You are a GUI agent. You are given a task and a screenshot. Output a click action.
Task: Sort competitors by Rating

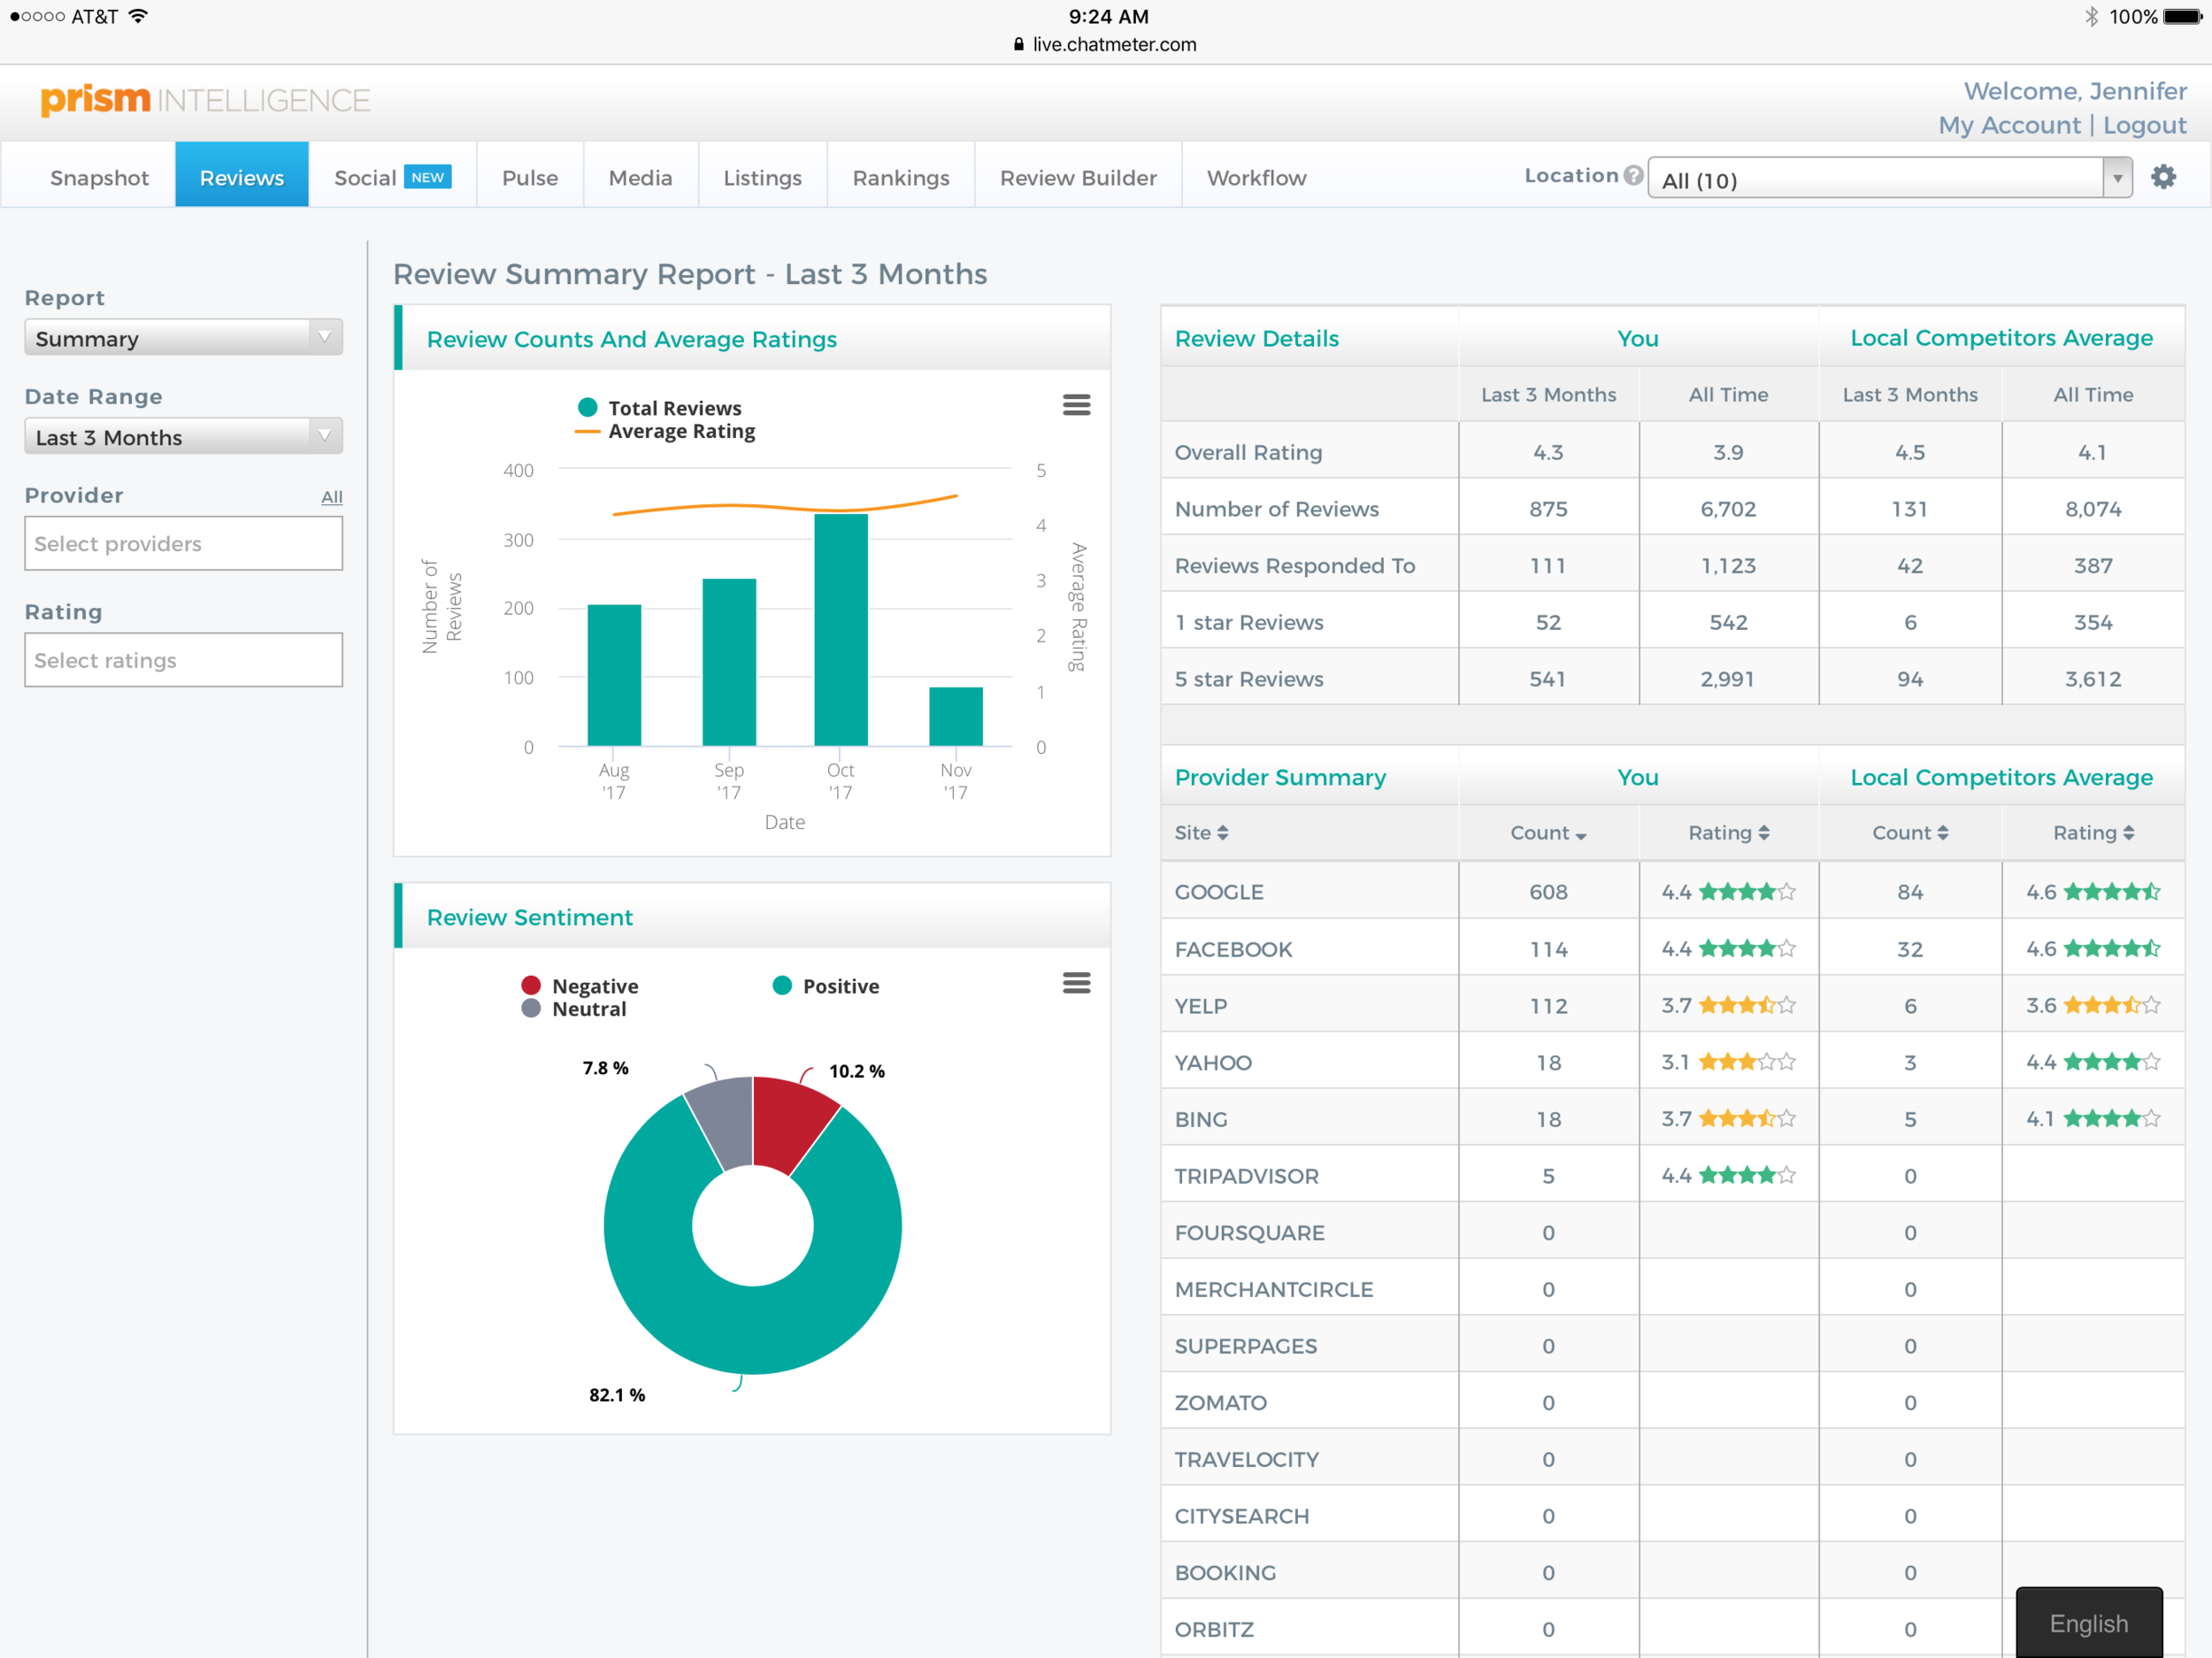pos(2096,832)
